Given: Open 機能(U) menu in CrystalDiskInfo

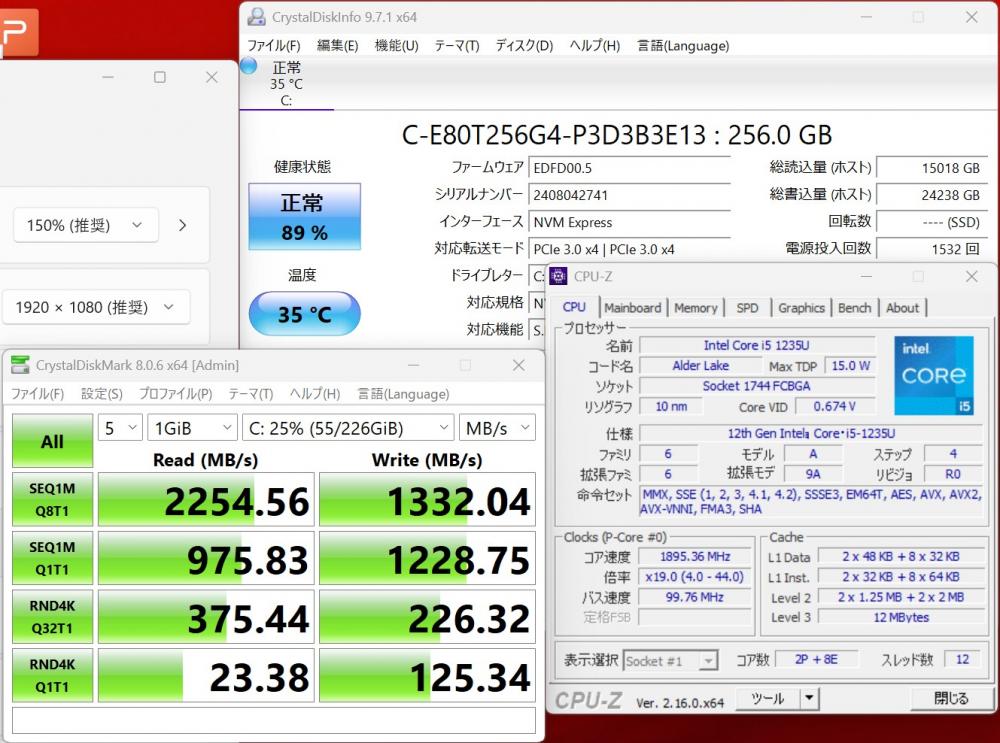Looking at the screenshot, I should (x=396, y=46).
